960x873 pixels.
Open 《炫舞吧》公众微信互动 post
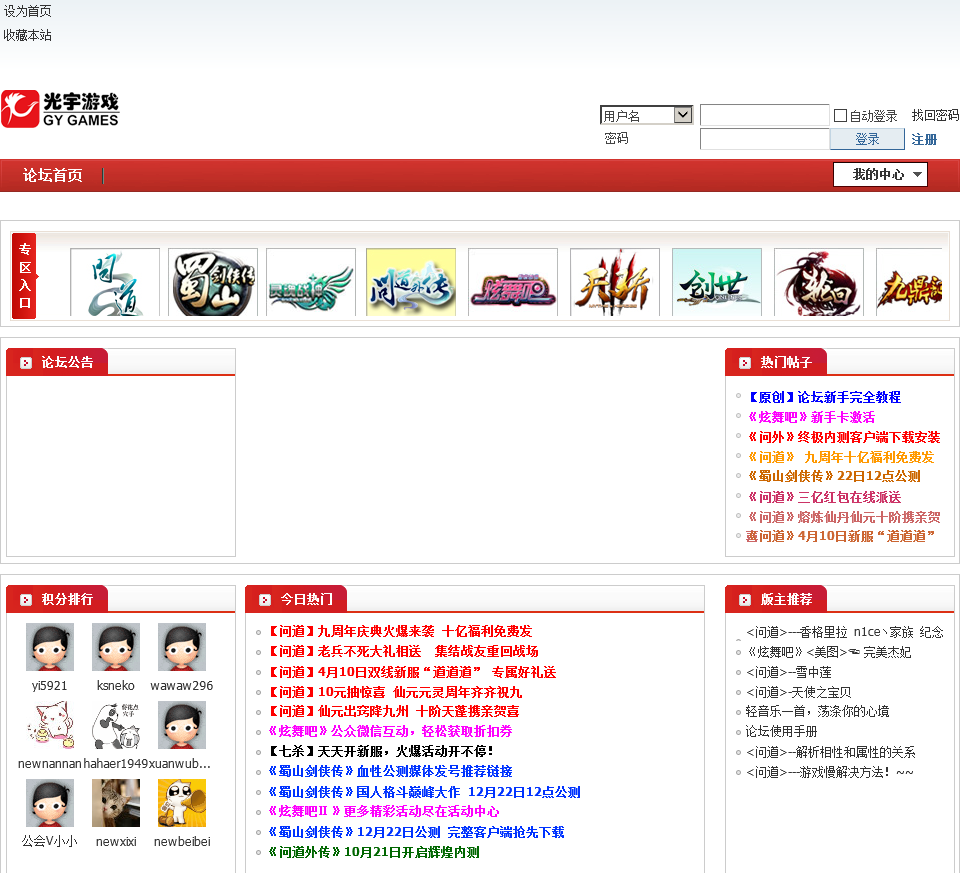[390, 732]
